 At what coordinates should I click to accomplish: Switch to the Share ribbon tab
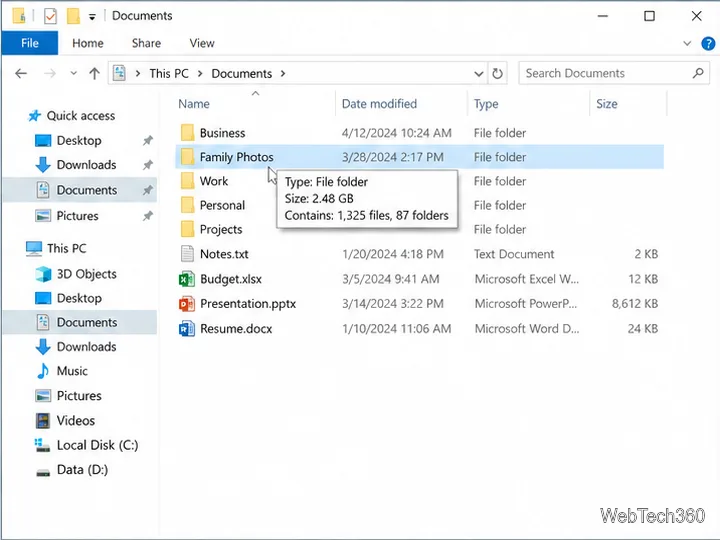click(x=146, y=43)
